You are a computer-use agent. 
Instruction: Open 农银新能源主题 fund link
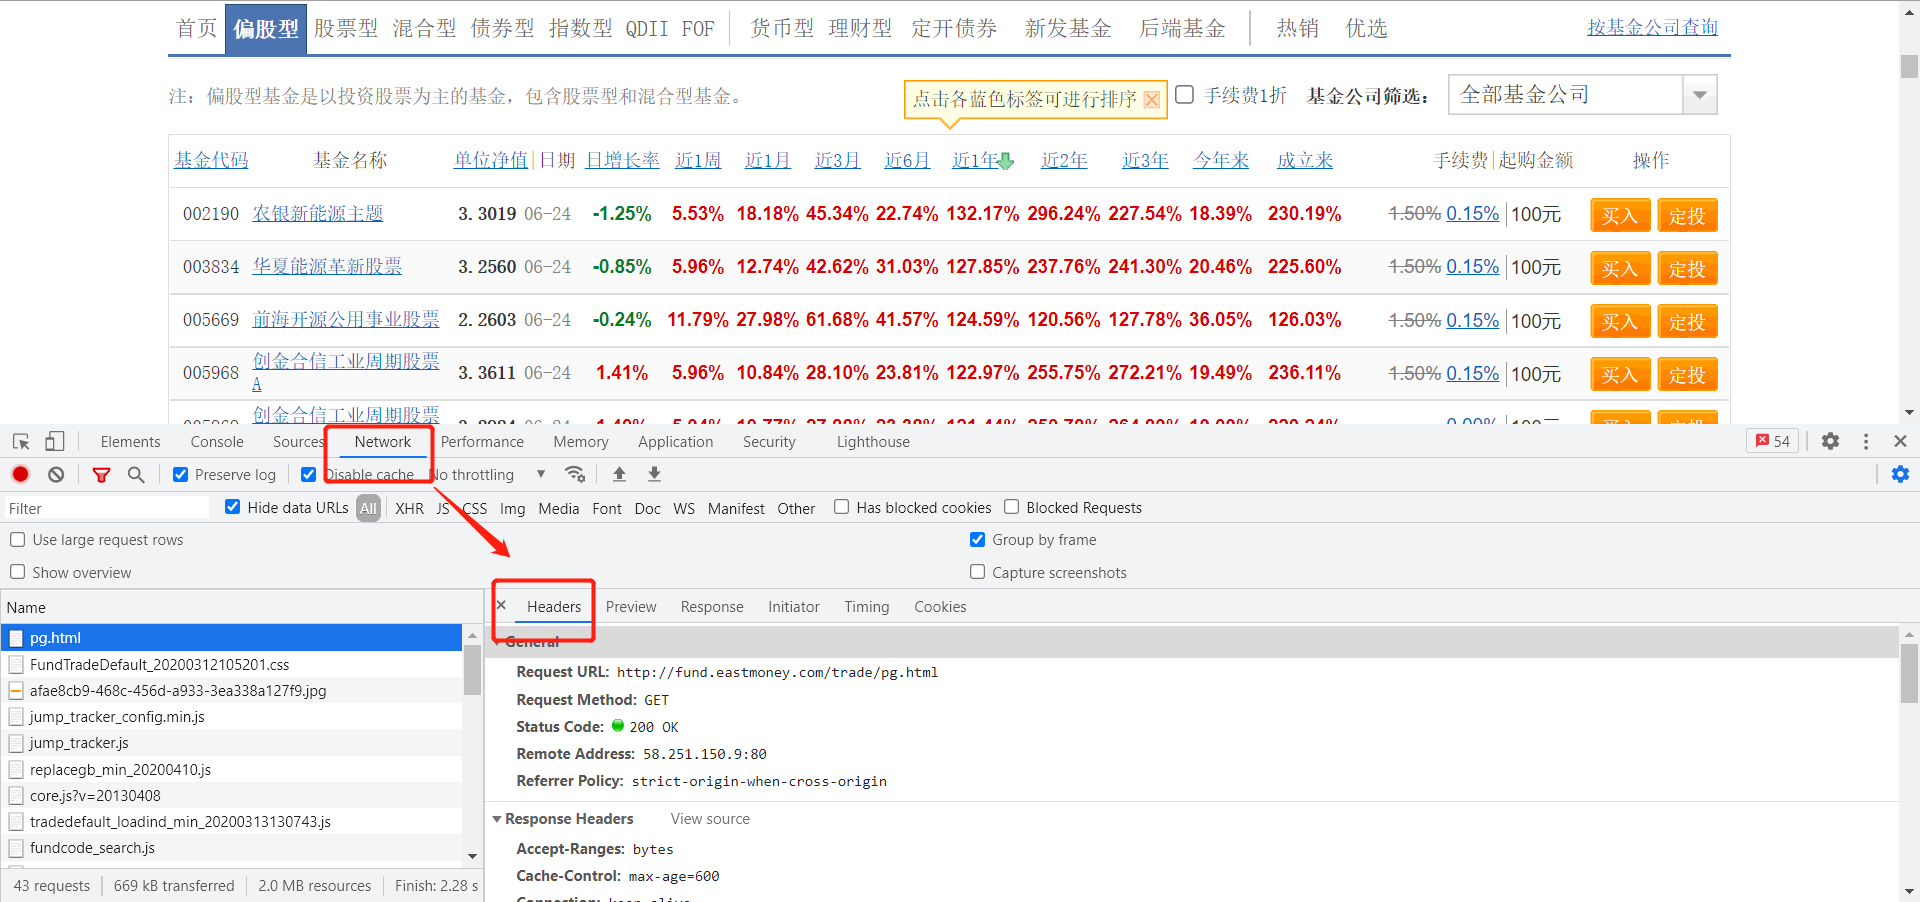click(318, 213)
